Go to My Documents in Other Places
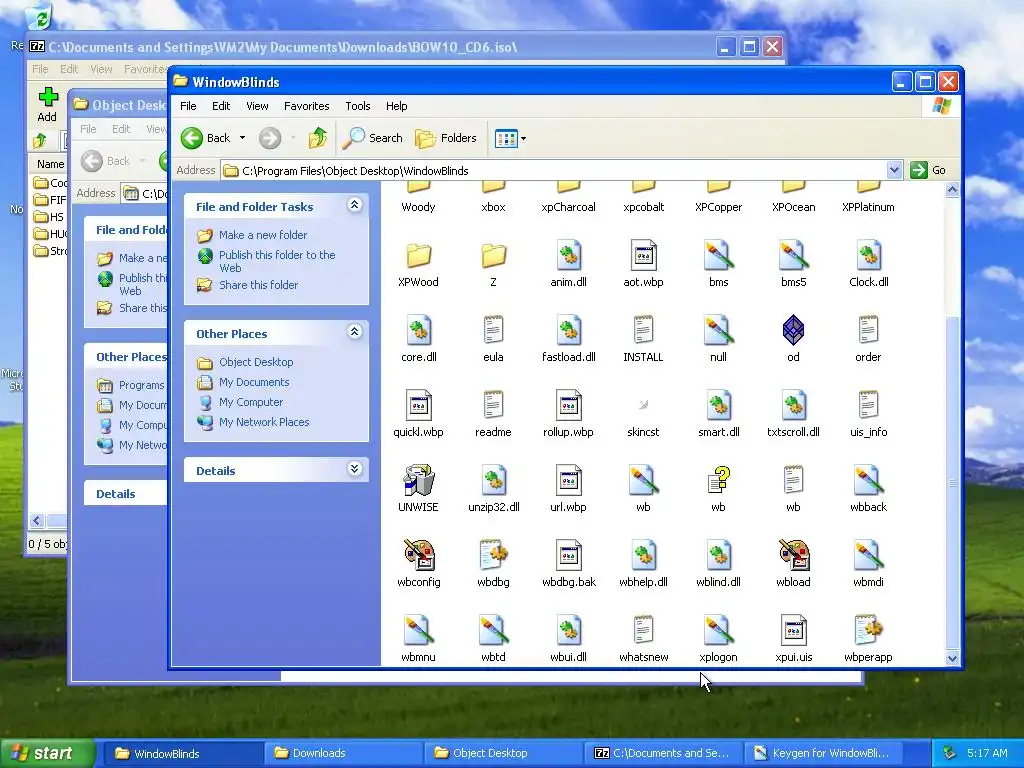 pyautogui.click(x=254, y=382)
